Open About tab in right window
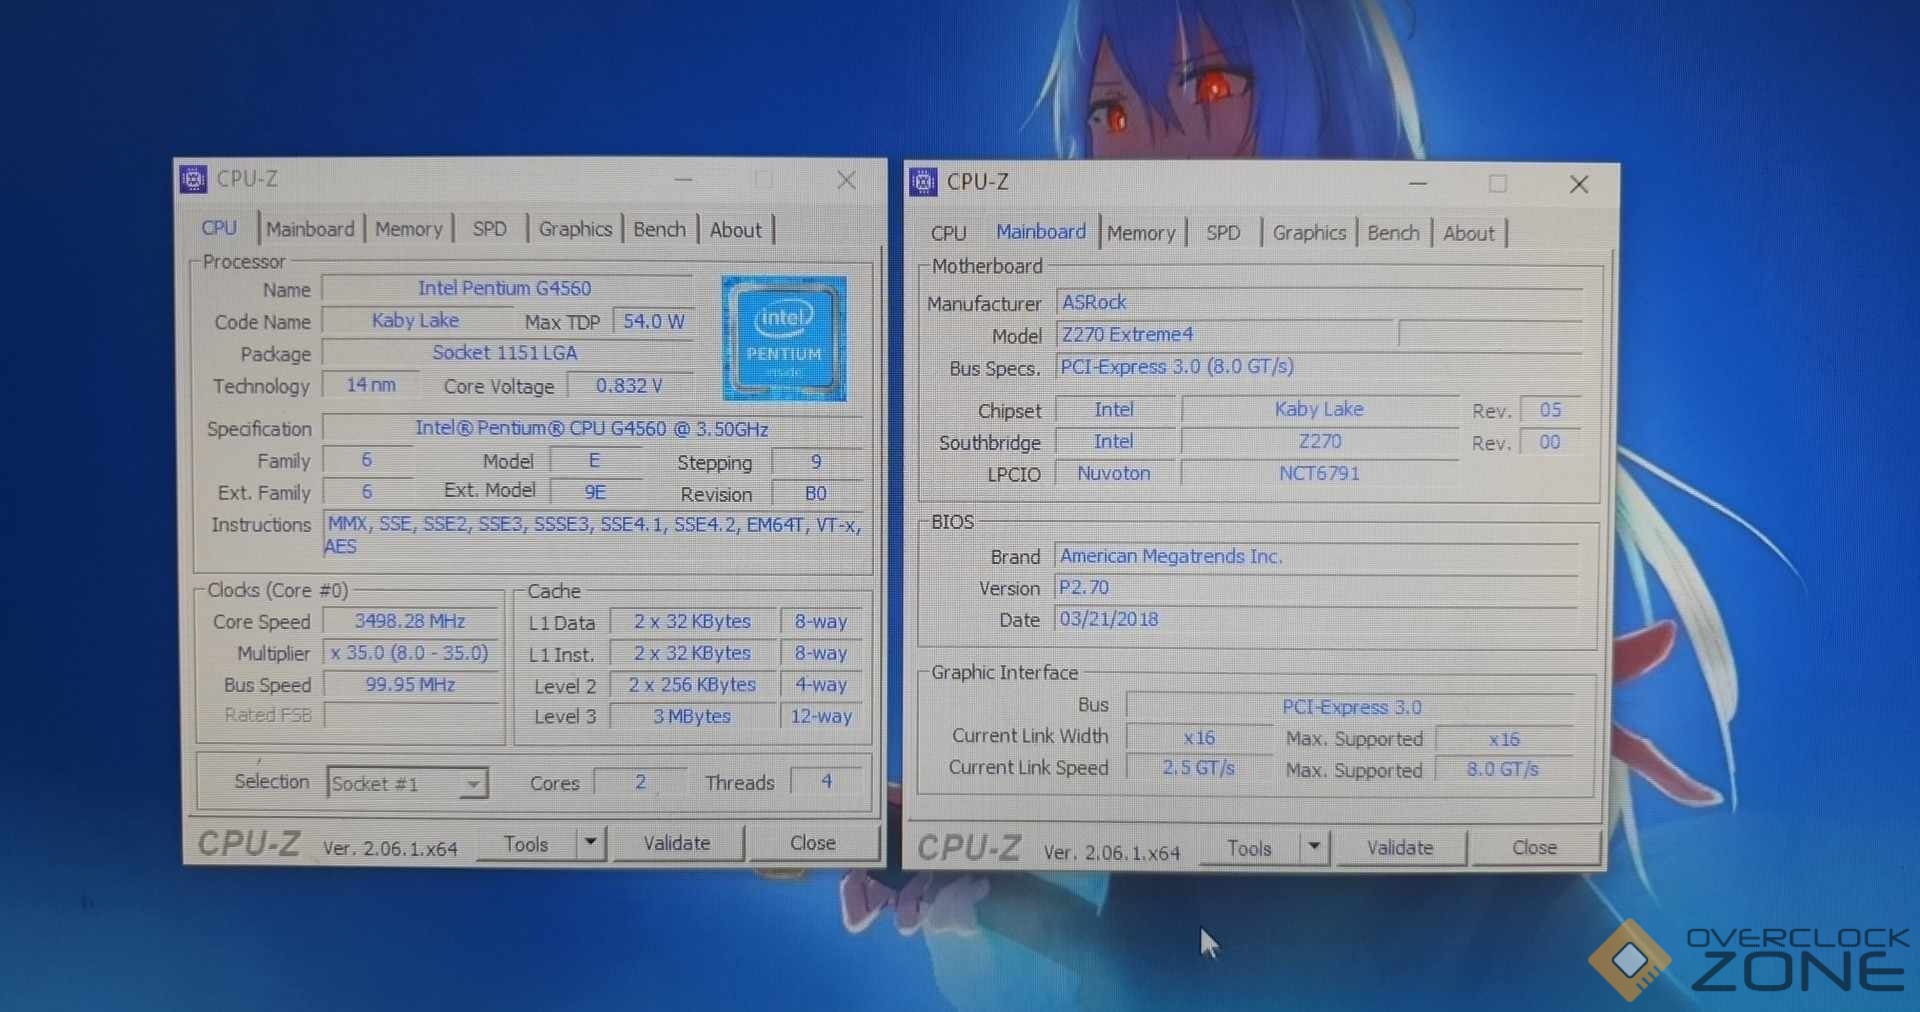Viewport: 1920px width, 1012px height. pos(1468,233)
